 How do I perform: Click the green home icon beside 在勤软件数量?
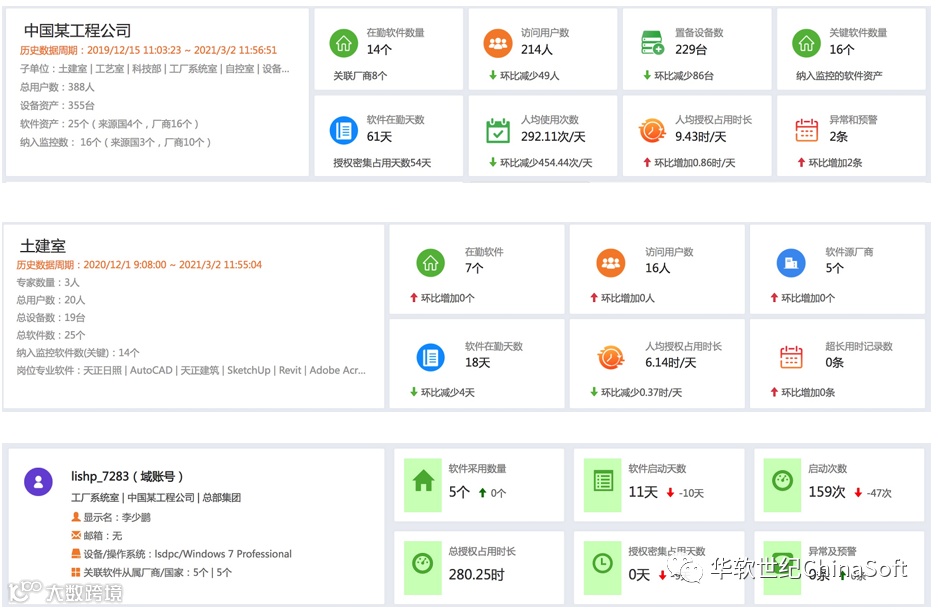pyautogui.click(x=343, y=43)
